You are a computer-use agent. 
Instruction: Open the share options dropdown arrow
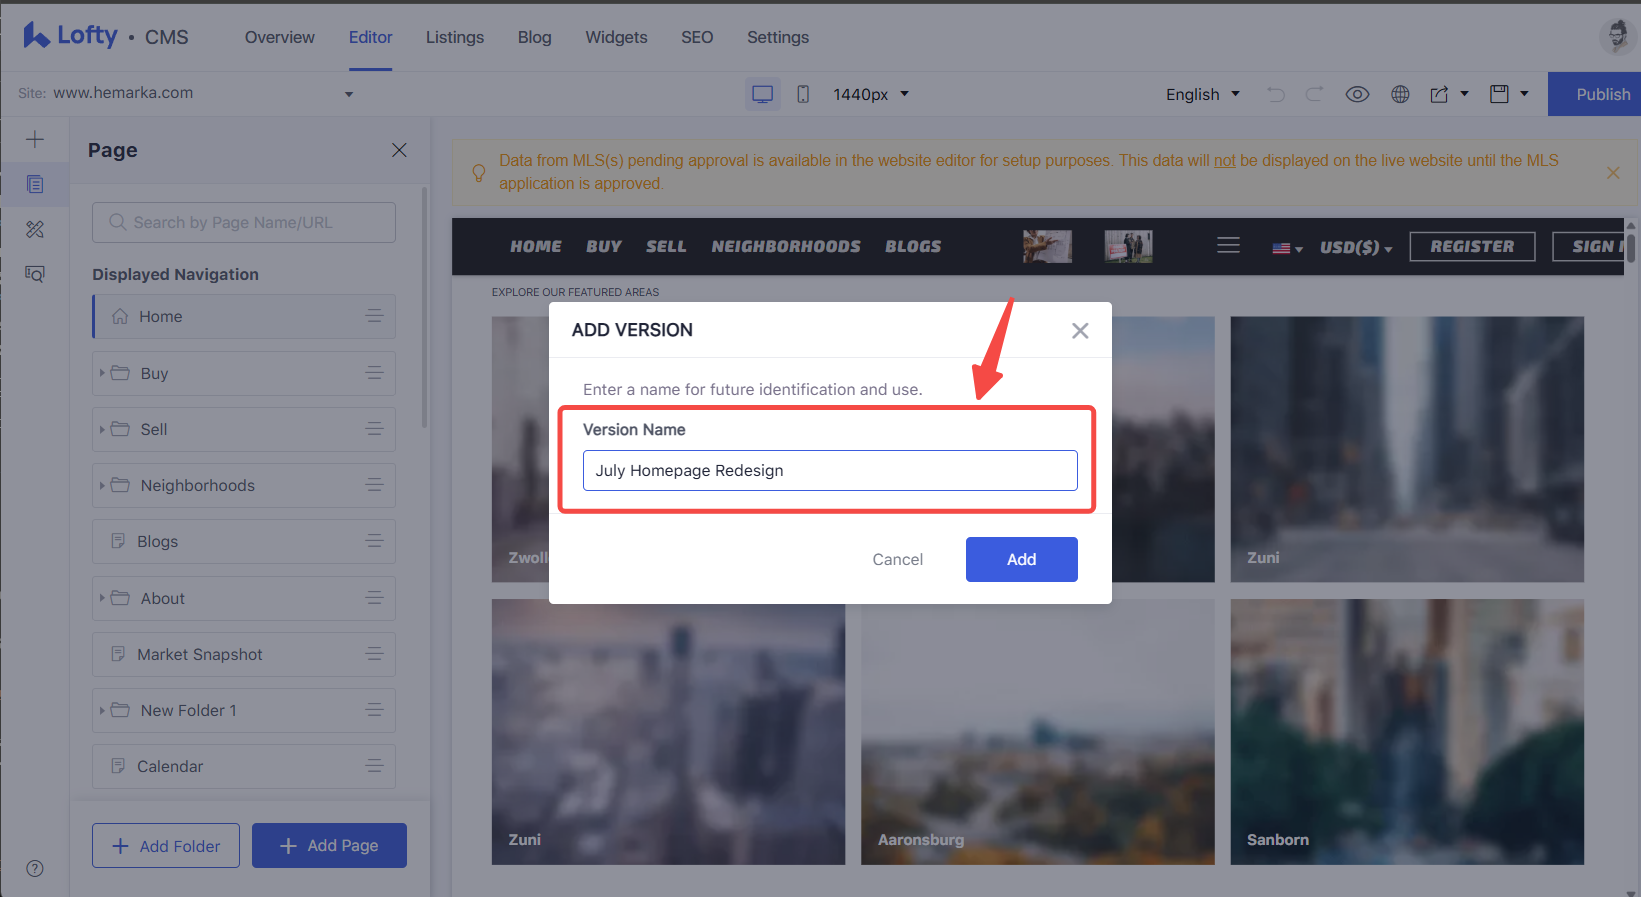[1465, 94]
